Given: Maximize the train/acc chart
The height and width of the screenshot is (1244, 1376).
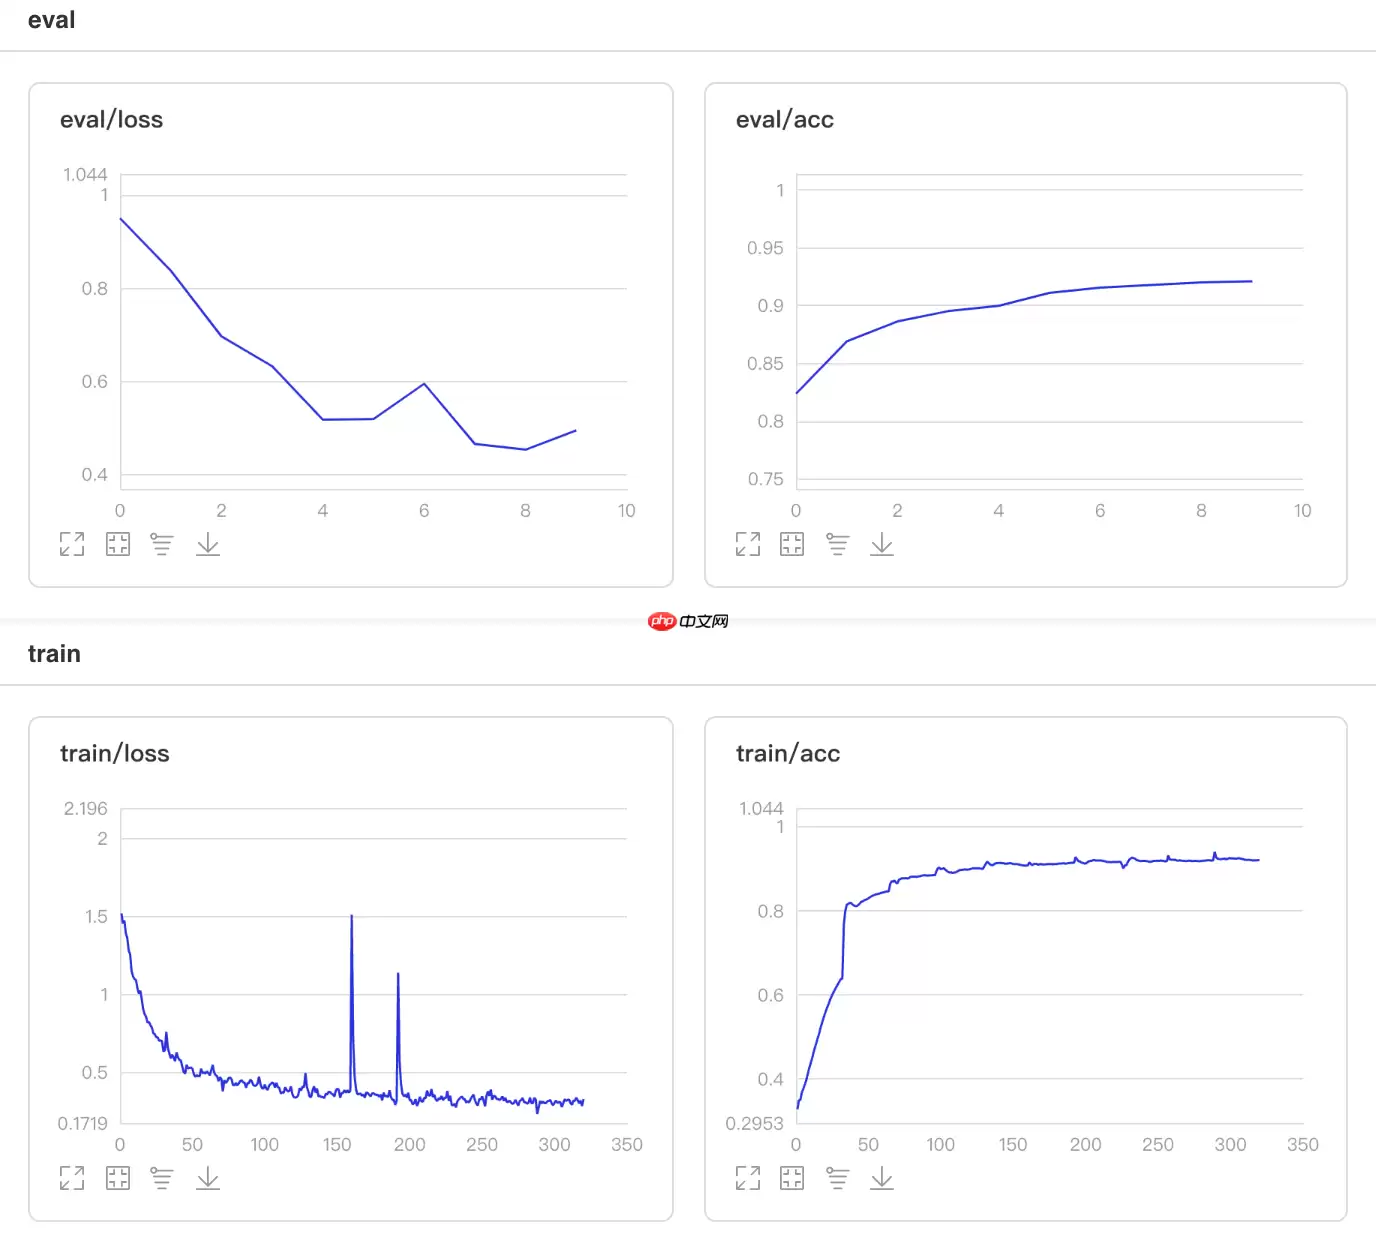Looking at the screenshot, I should tap(748, 1178).
